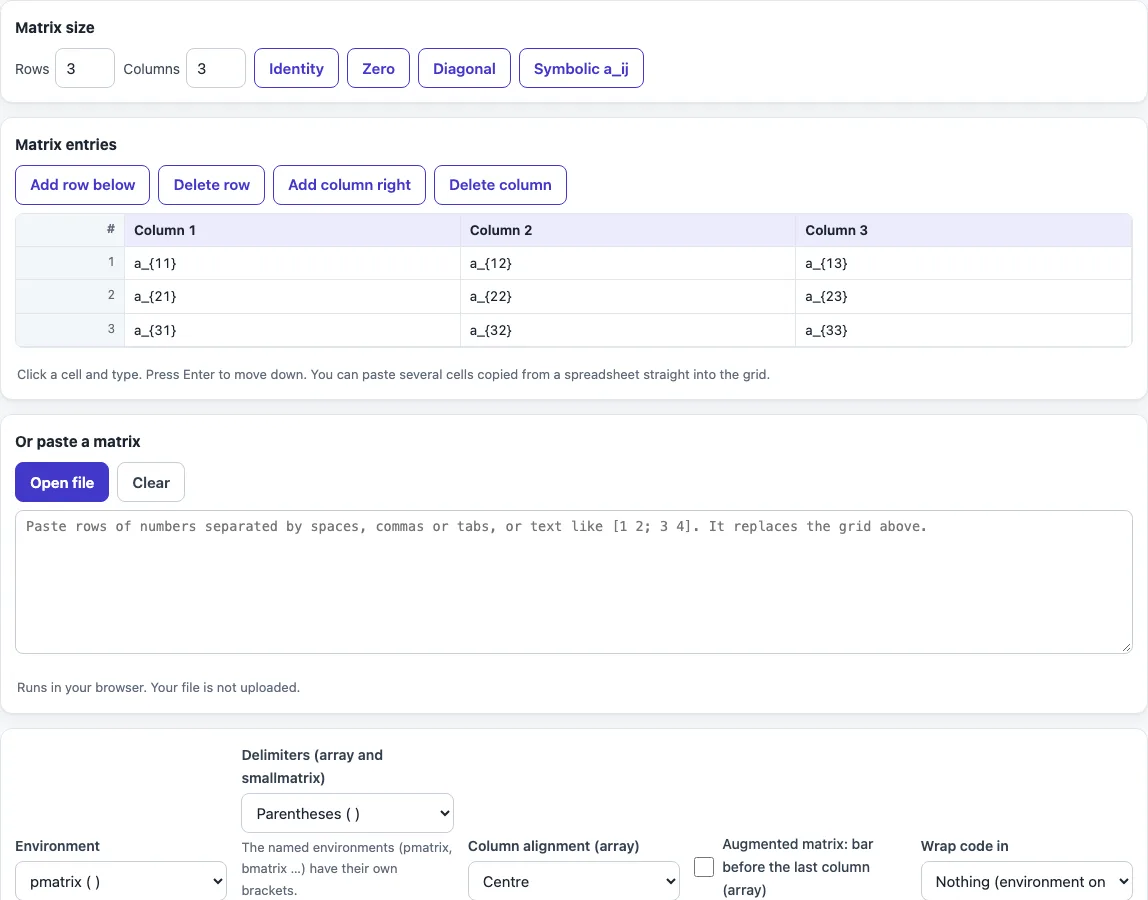
Task: Select cell containing a_{32}
Action: tap(627, 330)
